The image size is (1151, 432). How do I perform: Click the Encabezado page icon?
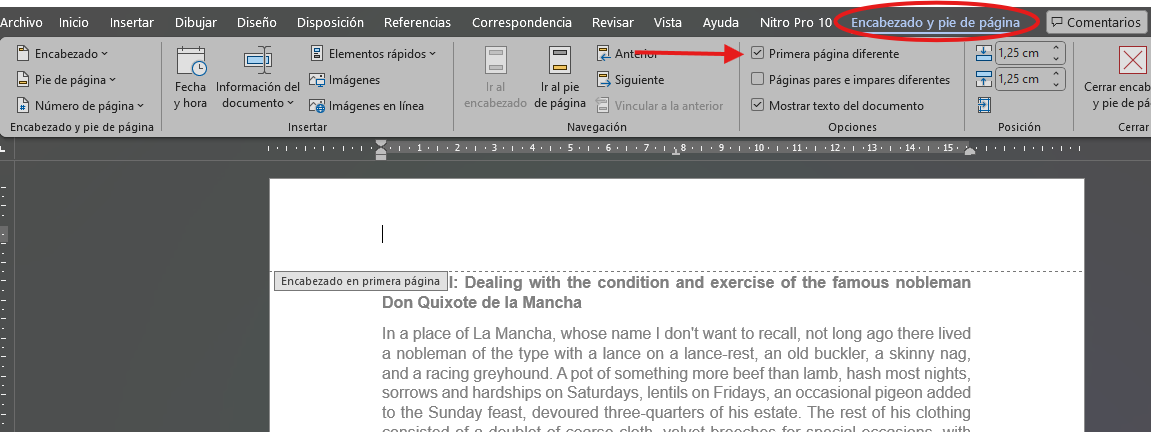coord(23,54)
